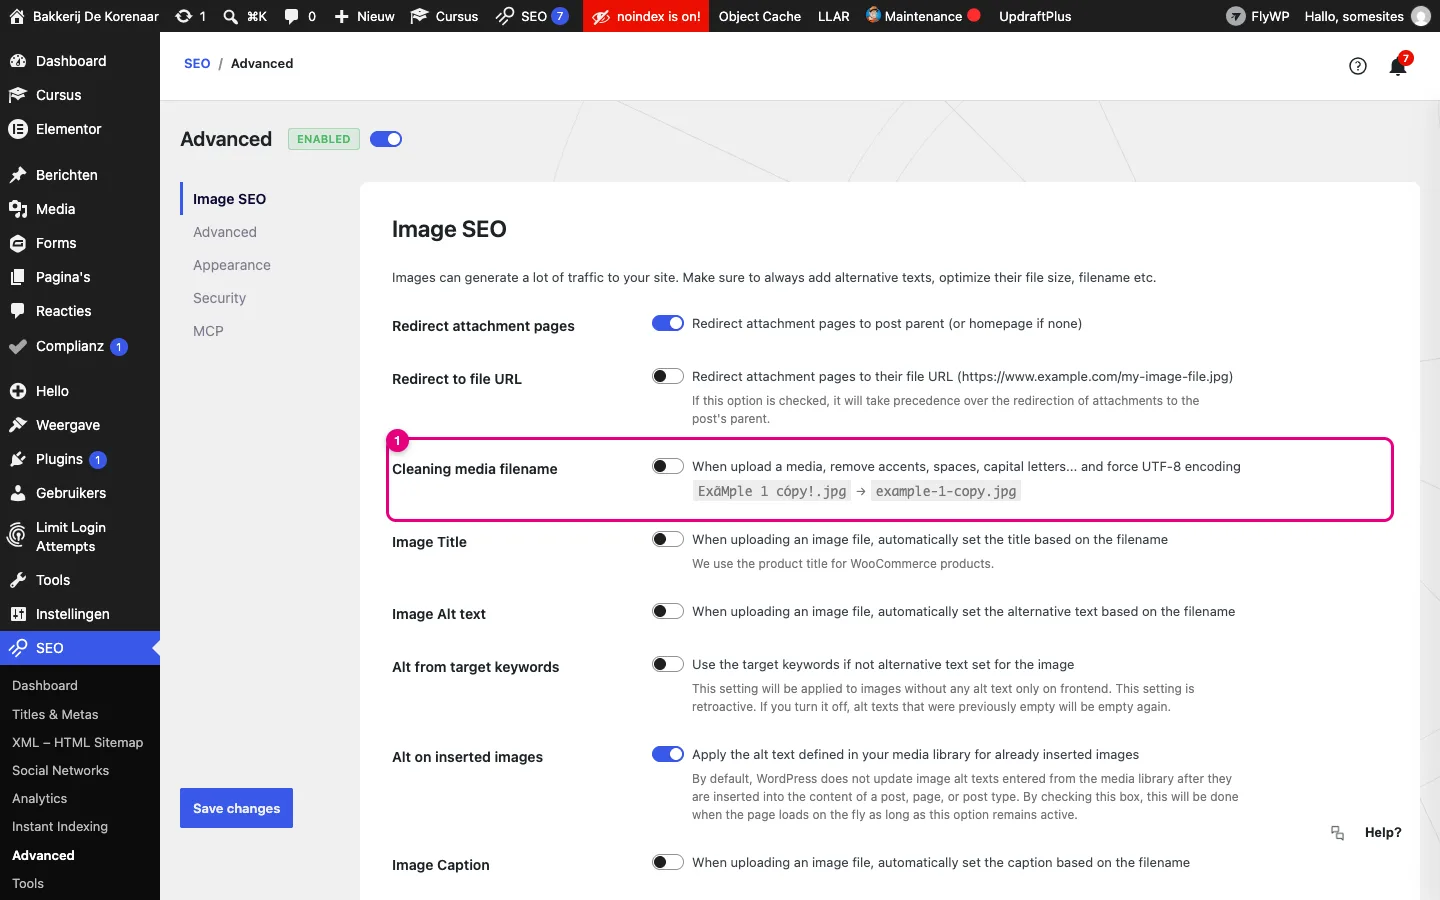Open the Appearance settings tab
This screenshot has height=900, width=1440.
click(232, 265)
